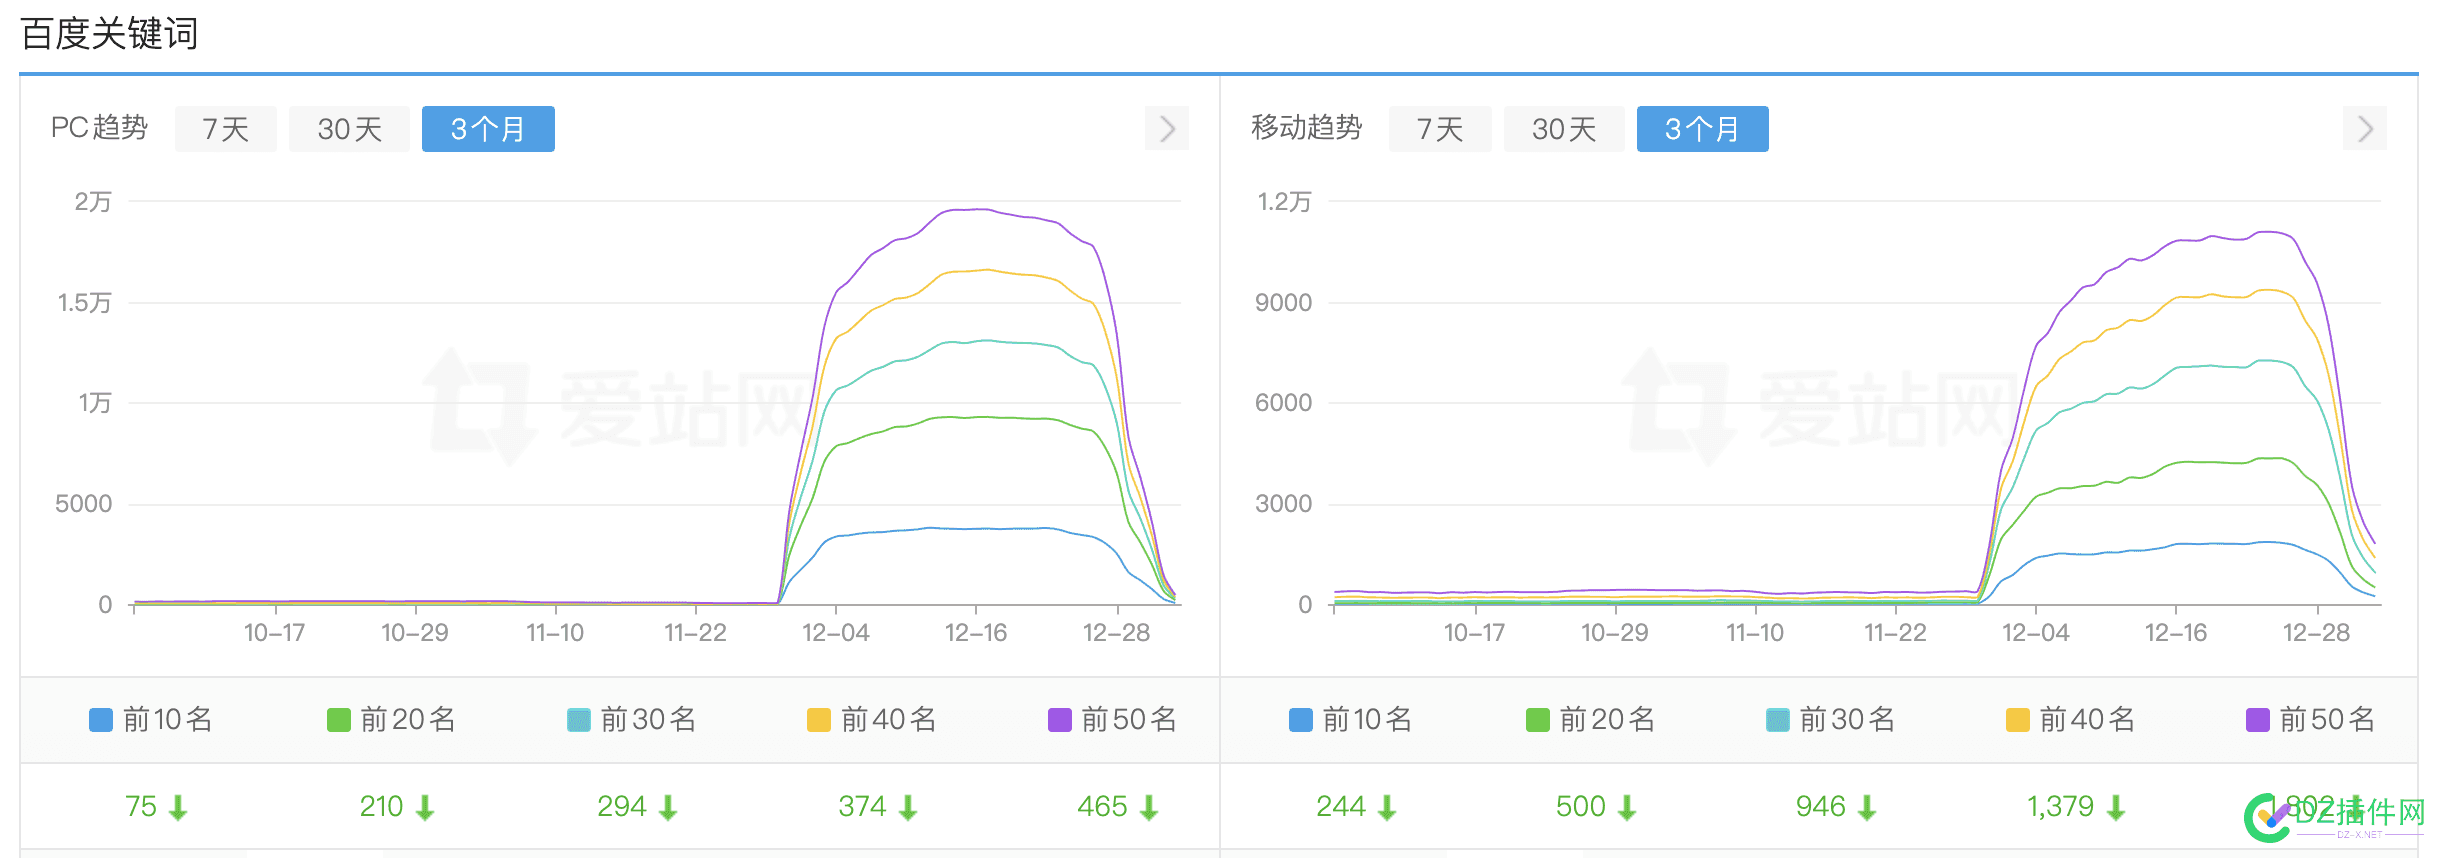The height and width of the screenshot is (858, 2444).
Task: Click the down arrow beside PC 210
Action: (x=425, y=808)
